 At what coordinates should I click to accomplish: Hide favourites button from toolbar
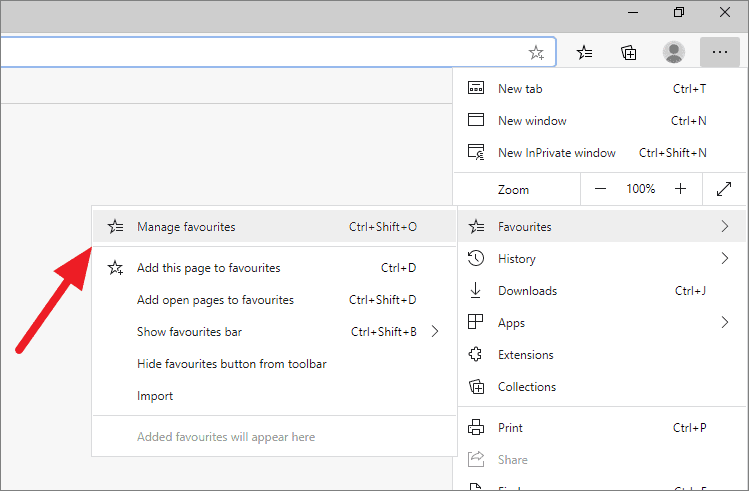pyautogui.click(x=231, y=364)
